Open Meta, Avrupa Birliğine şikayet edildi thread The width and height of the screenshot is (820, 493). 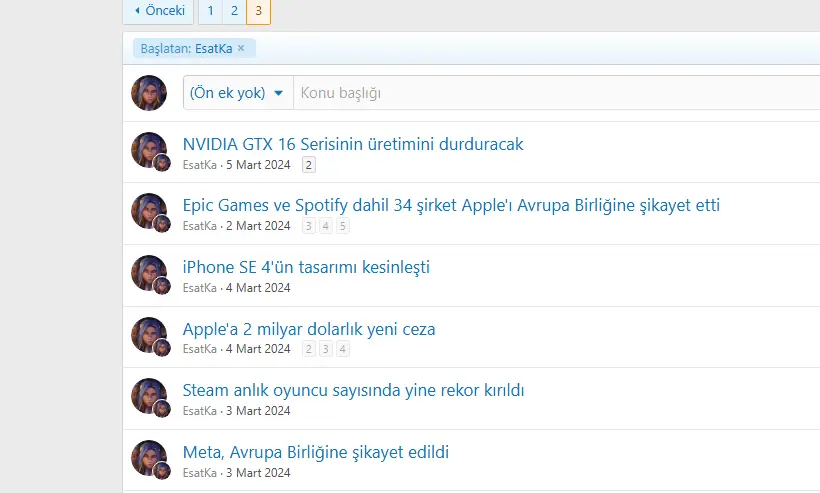(x=315, y=452)
